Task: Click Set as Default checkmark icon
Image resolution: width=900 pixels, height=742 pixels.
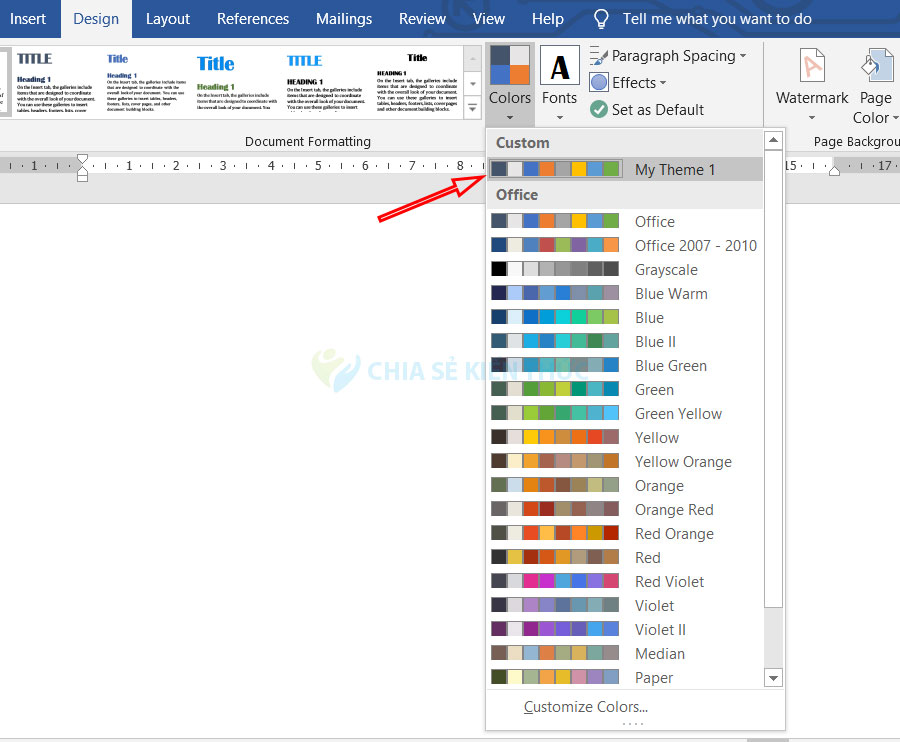Action: pos(599,110)
